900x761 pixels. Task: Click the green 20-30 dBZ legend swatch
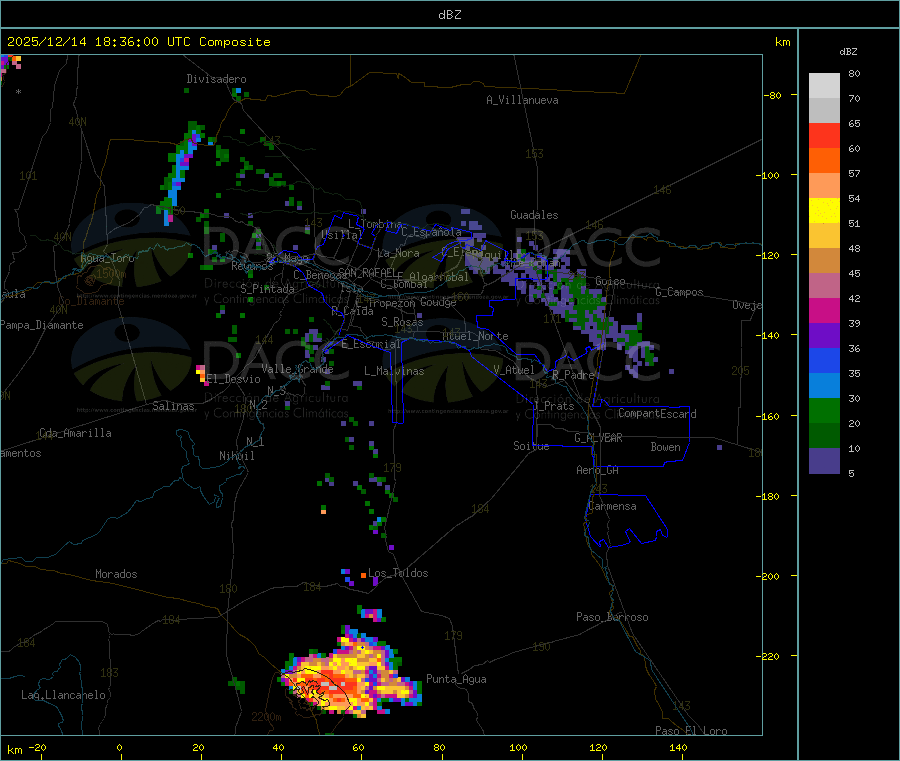click(x=824, y=410)
